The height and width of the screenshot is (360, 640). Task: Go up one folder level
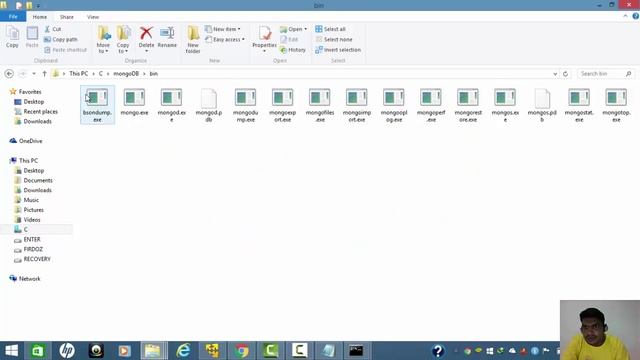(44, 74)
